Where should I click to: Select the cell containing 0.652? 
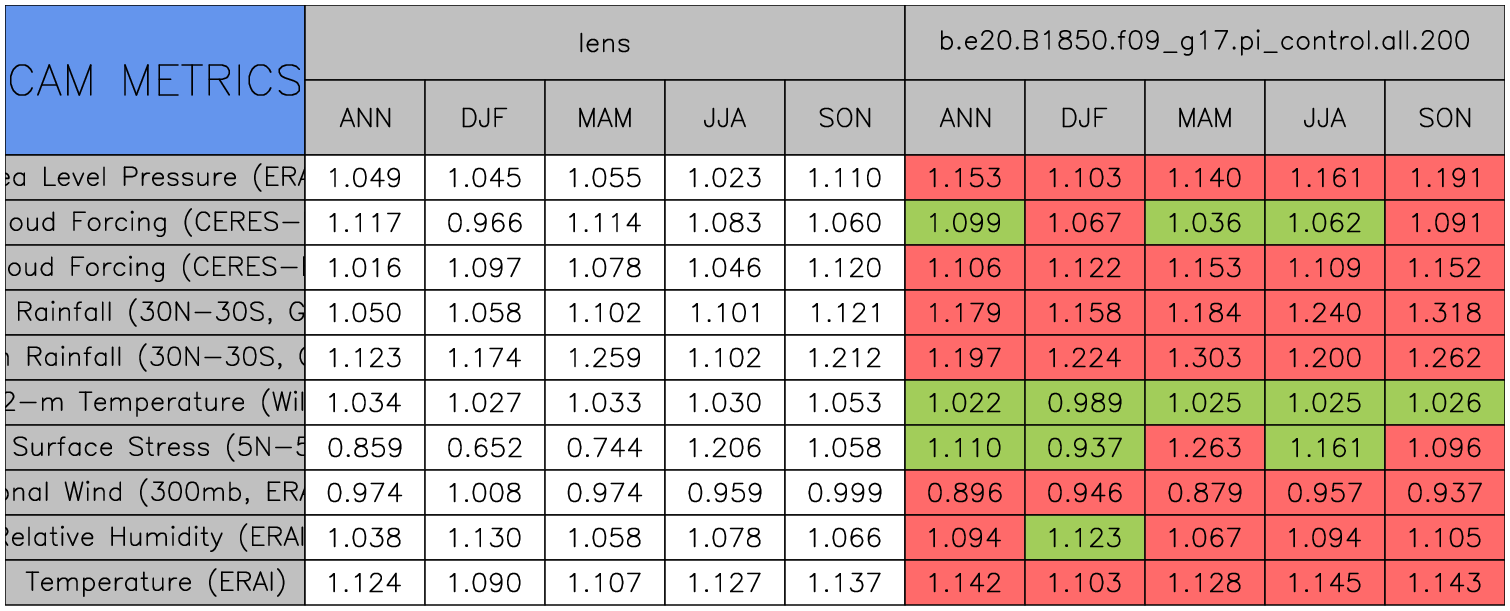[x=484, y=448]
